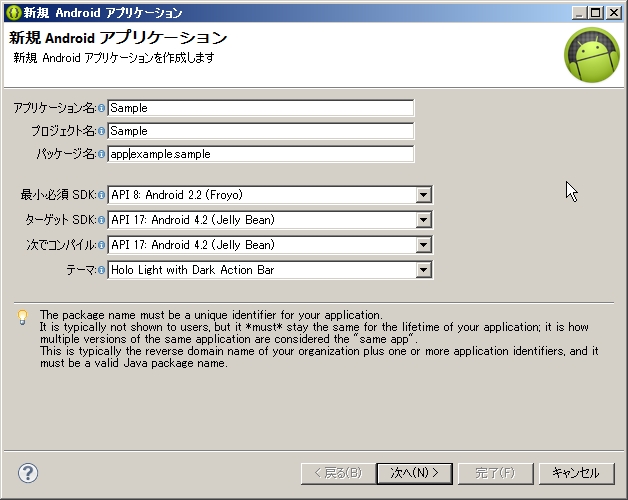Click info icon beside 最小必須 SDK label

point(101,195)
